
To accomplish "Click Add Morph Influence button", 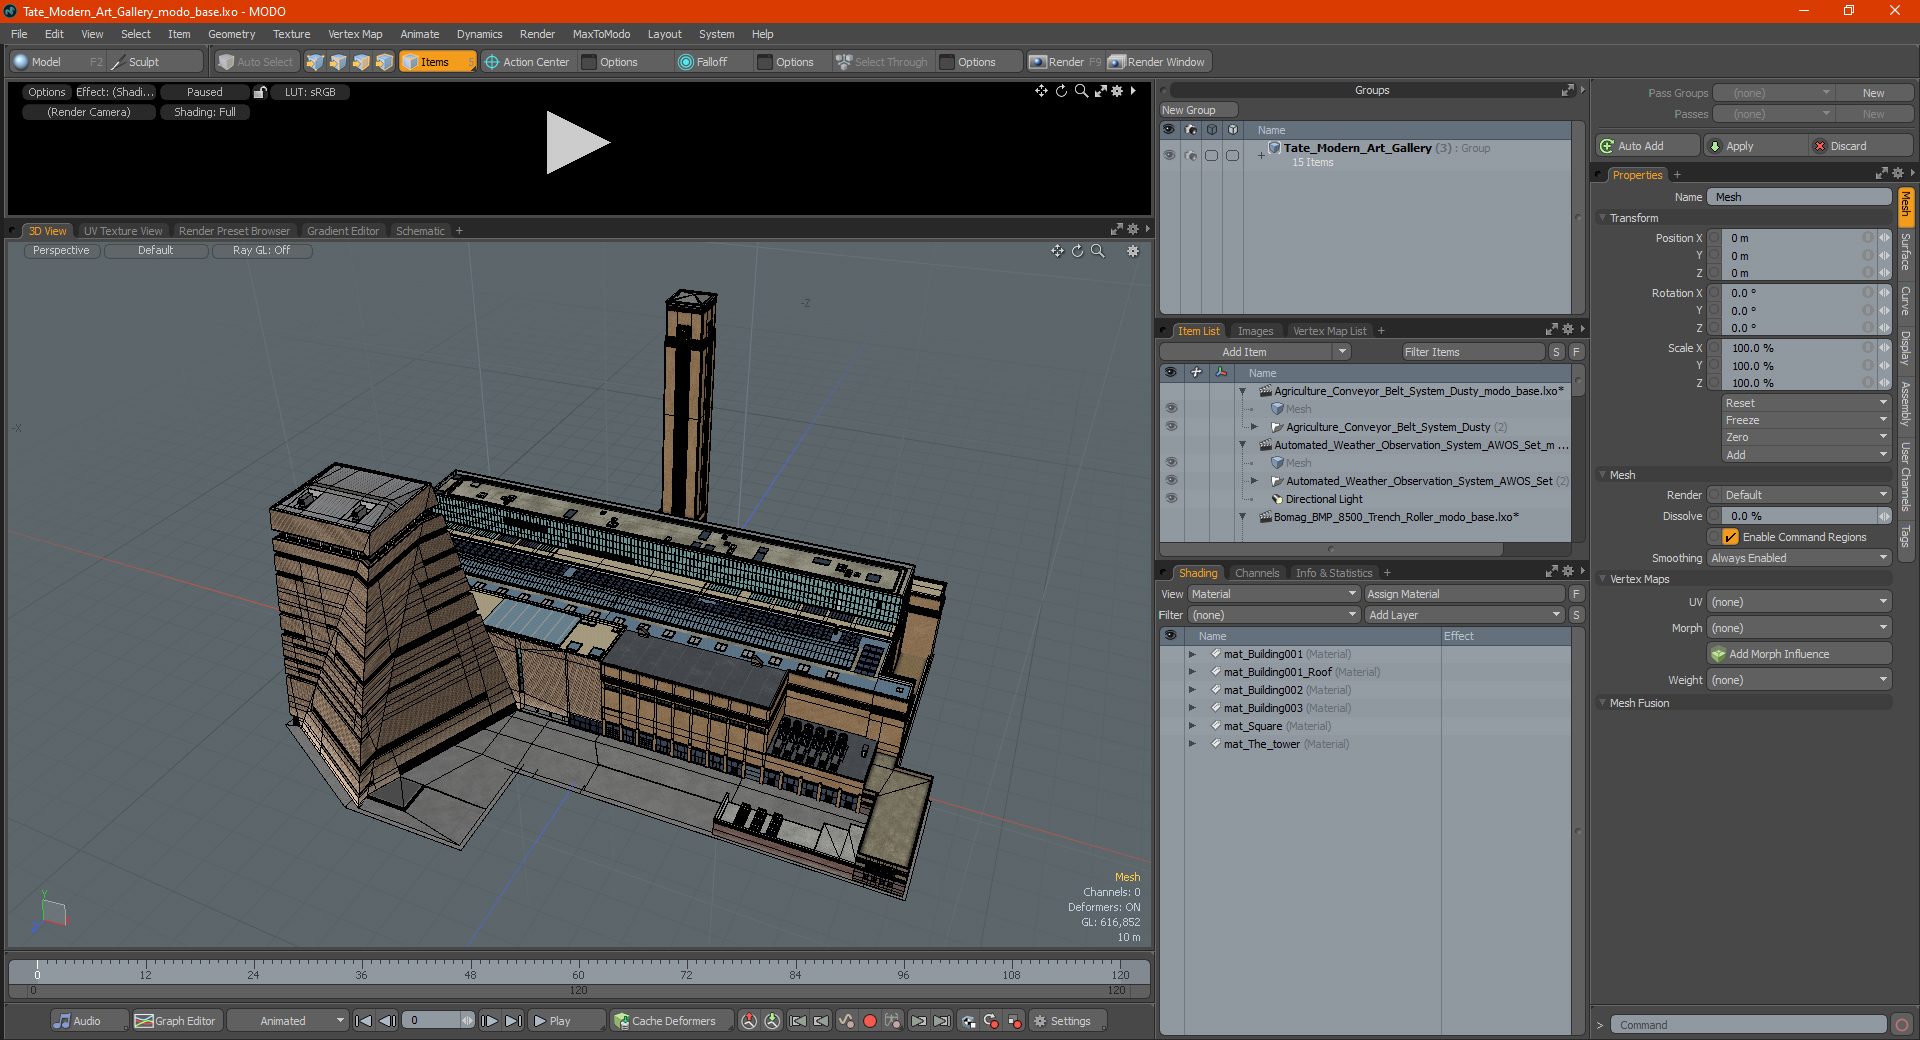I will 1799,654.
